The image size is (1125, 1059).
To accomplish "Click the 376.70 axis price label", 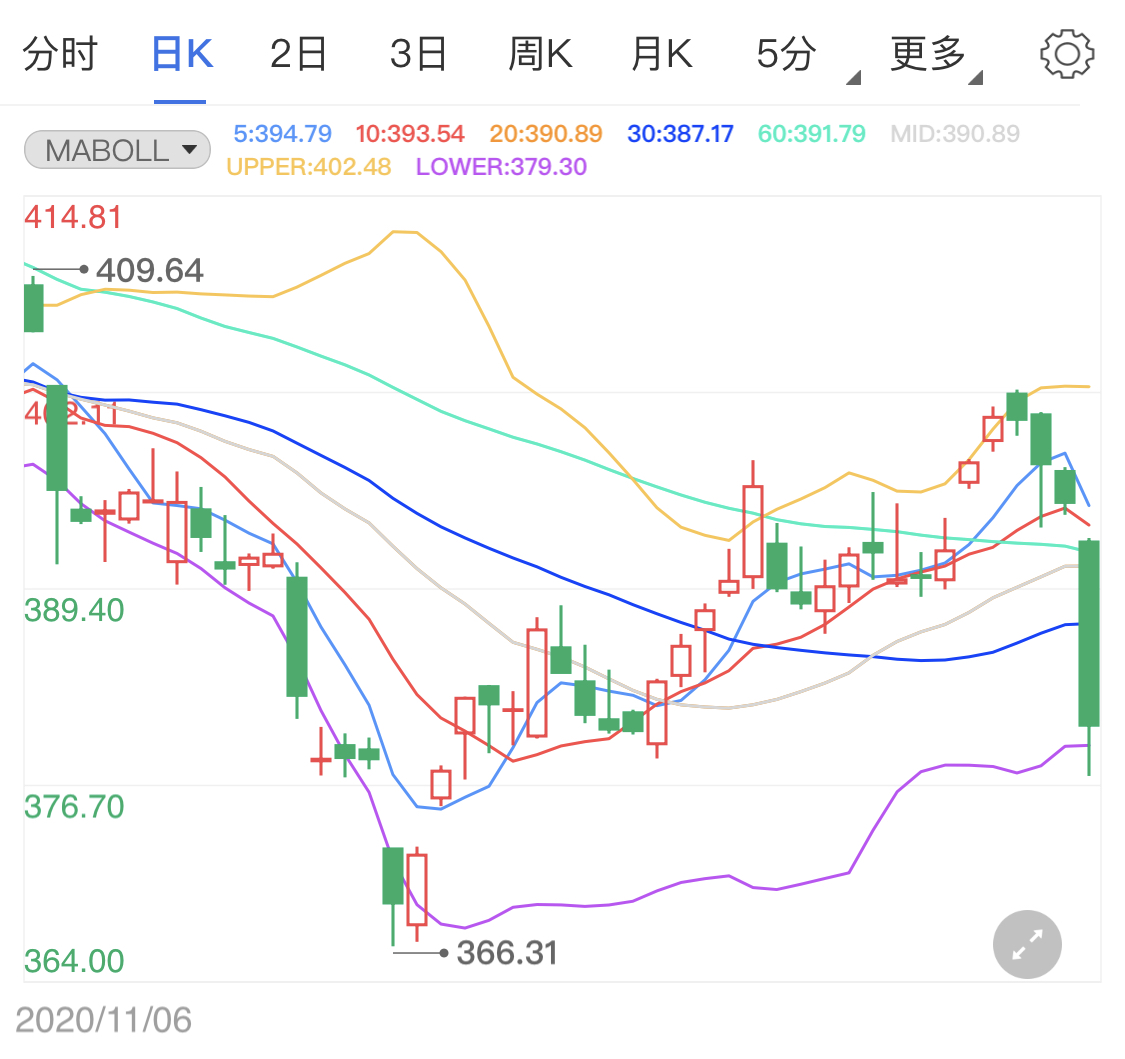I will (x=74, y=806).
